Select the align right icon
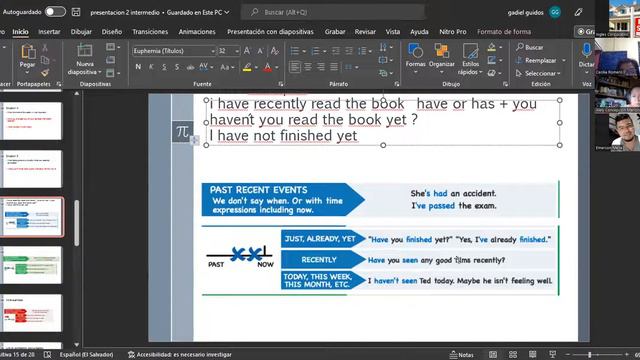This screenshot has height=360, width=640. point(321,67)
